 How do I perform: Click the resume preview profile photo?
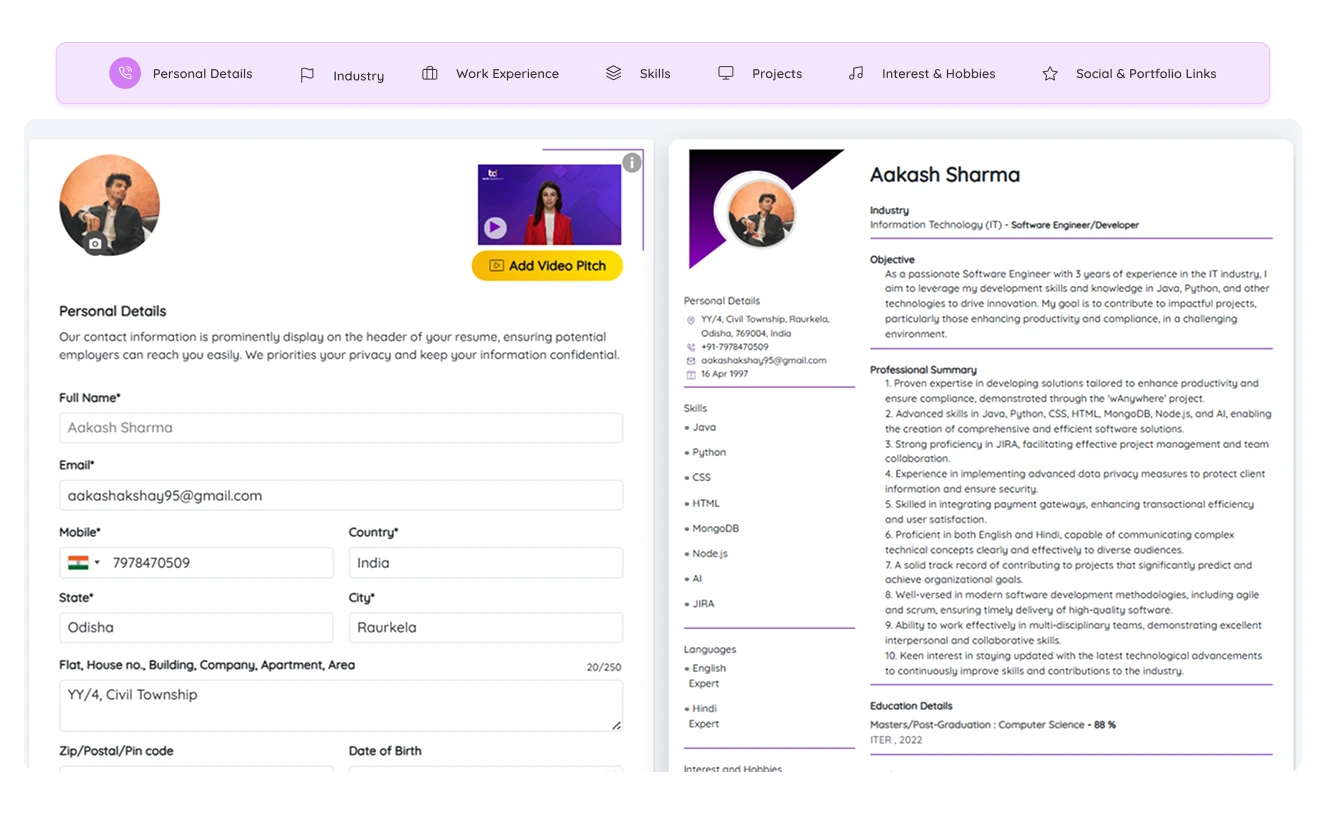(x=762, y=214)
